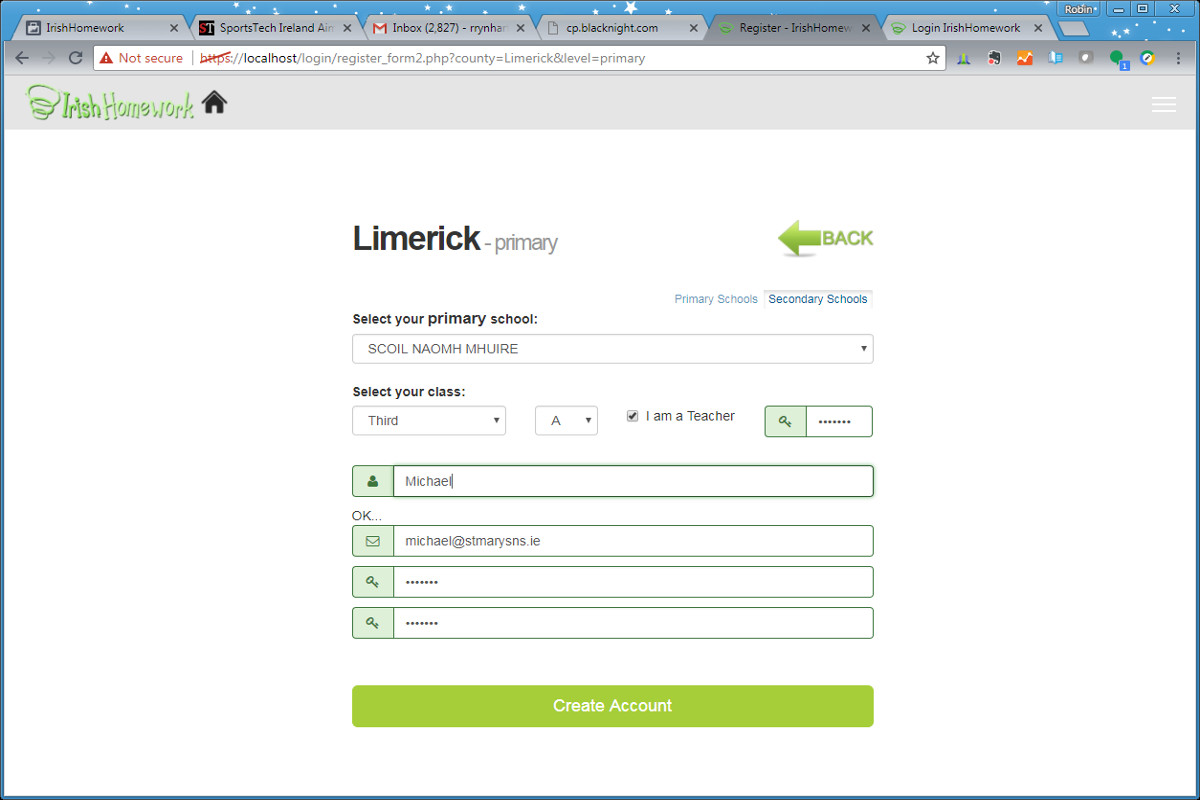Click the key icon beside the teacher password

pos(785,421)
